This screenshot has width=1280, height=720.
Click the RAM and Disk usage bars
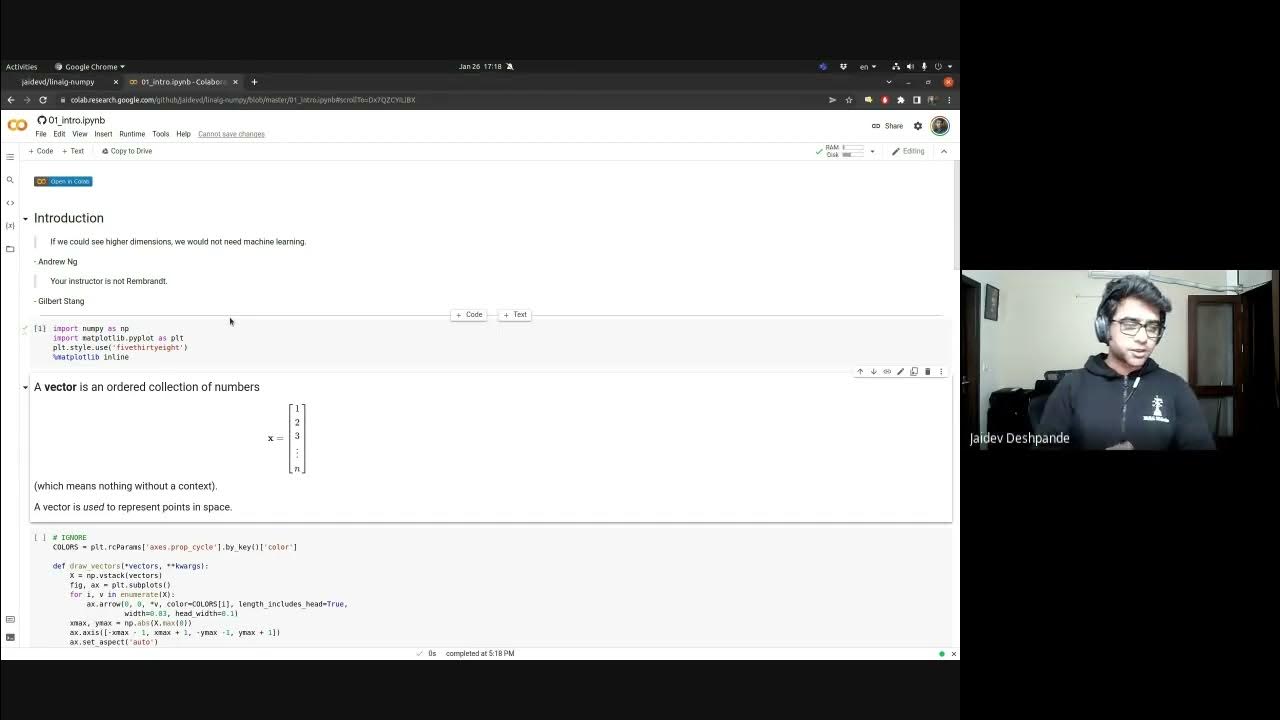click(x=845, y=151)
